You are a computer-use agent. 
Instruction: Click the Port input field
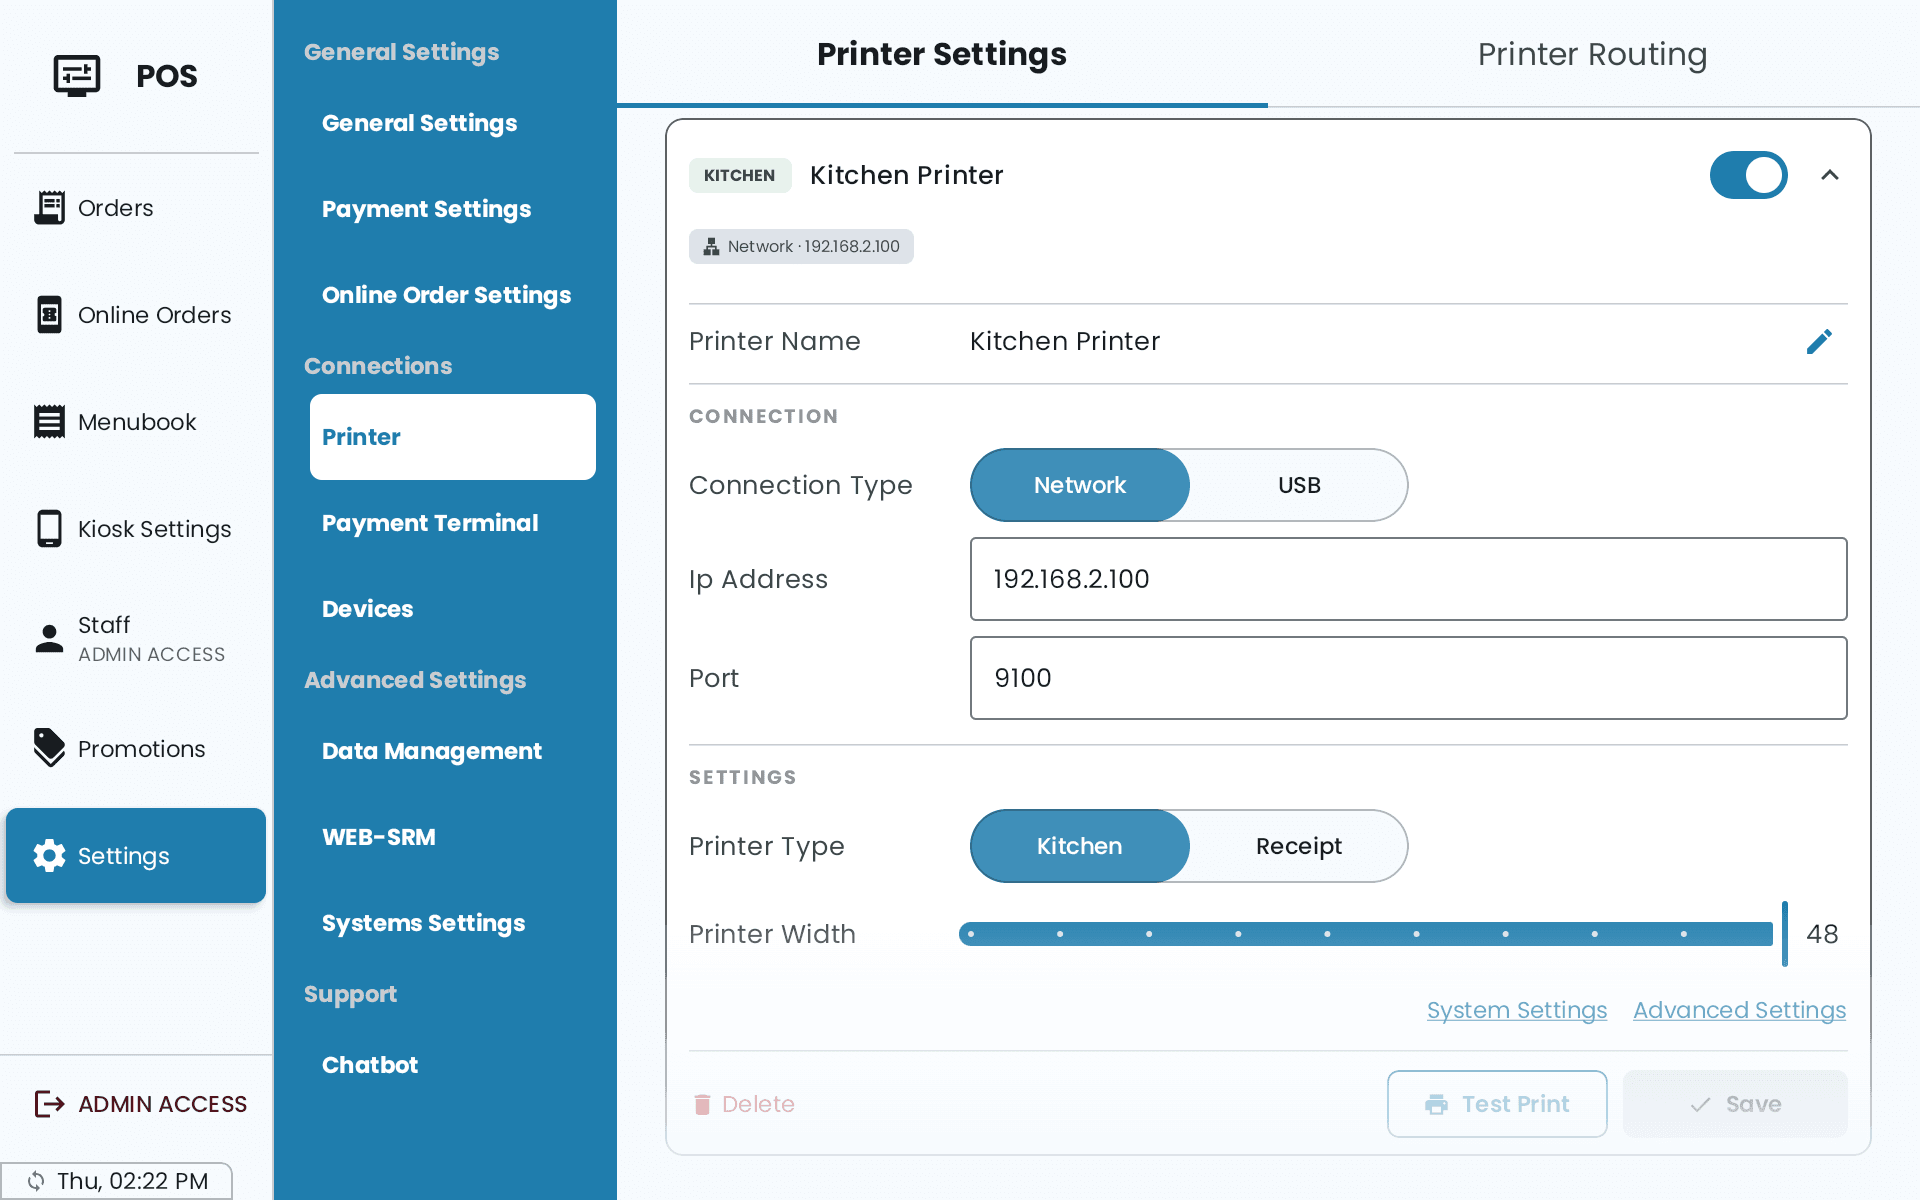click(x=1408, y=678)
